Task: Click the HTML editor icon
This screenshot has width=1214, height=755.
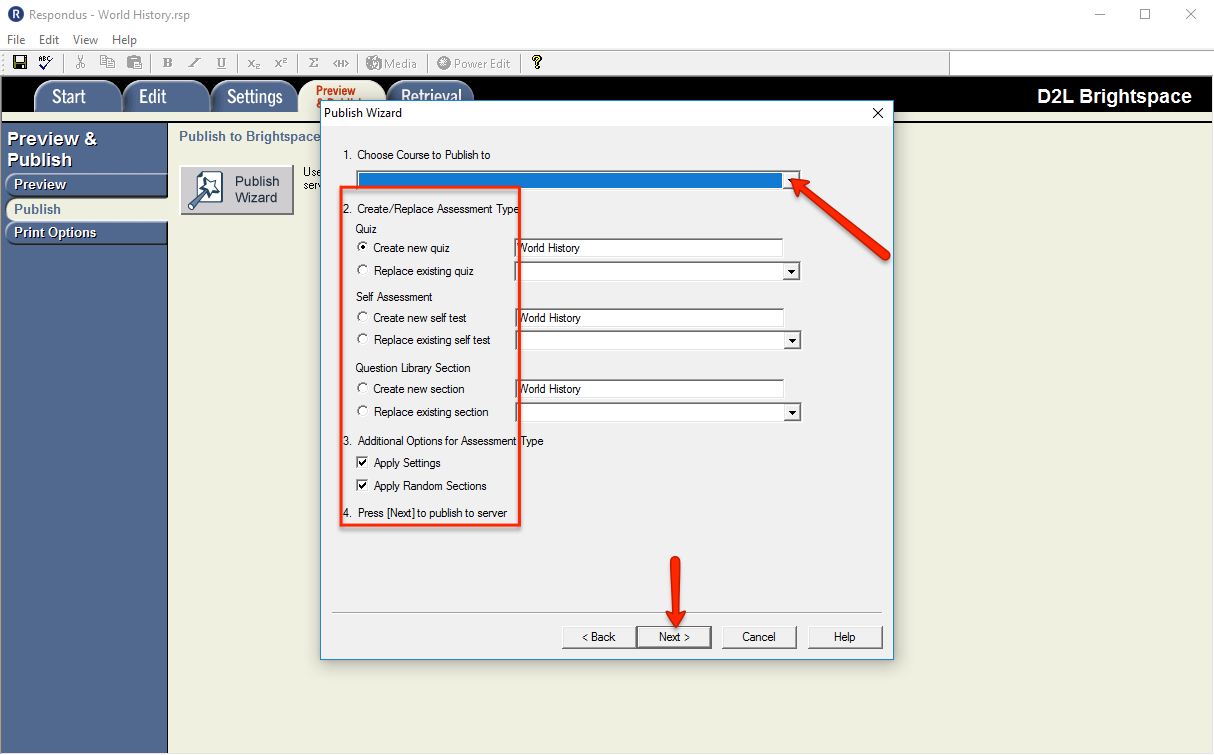Action: [341, 63]
